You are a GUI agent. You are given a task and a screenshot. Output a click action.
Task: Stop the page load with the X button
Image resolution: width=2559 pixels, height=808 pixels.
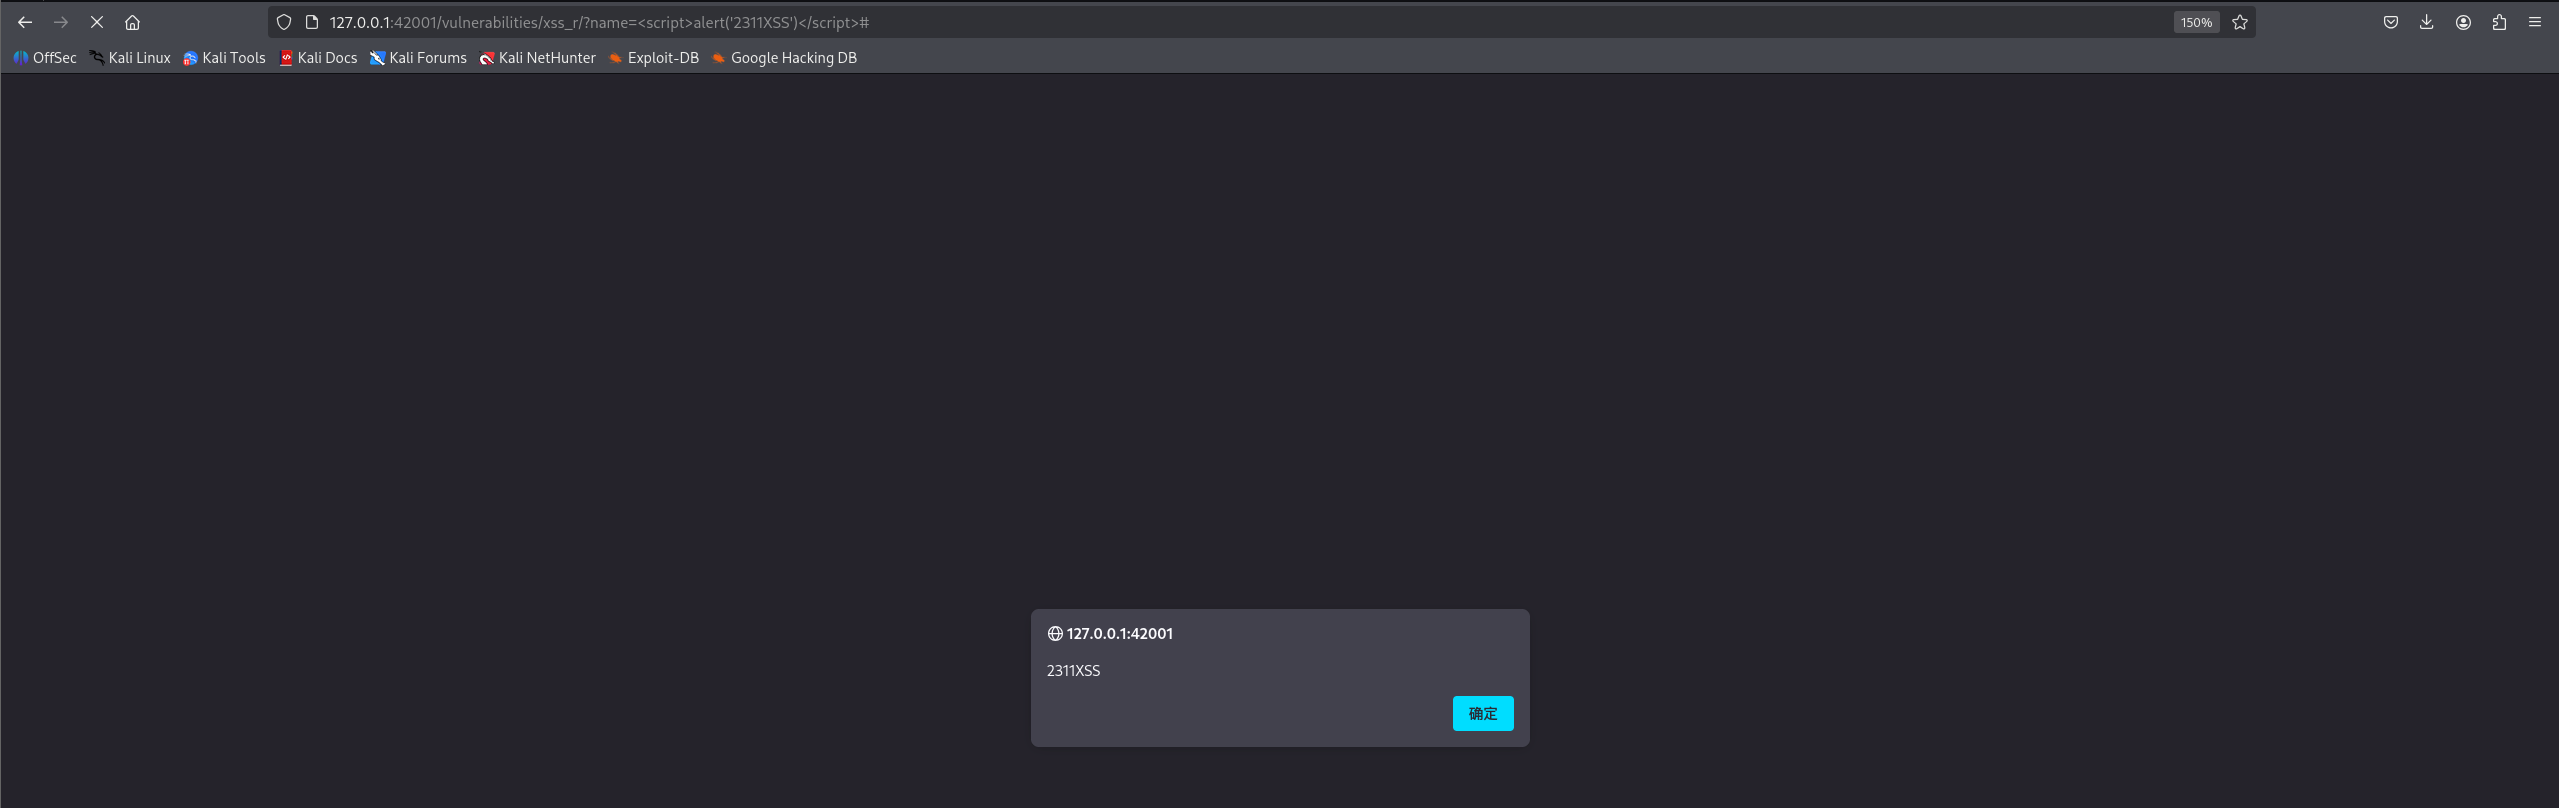(x=97, y=22)
